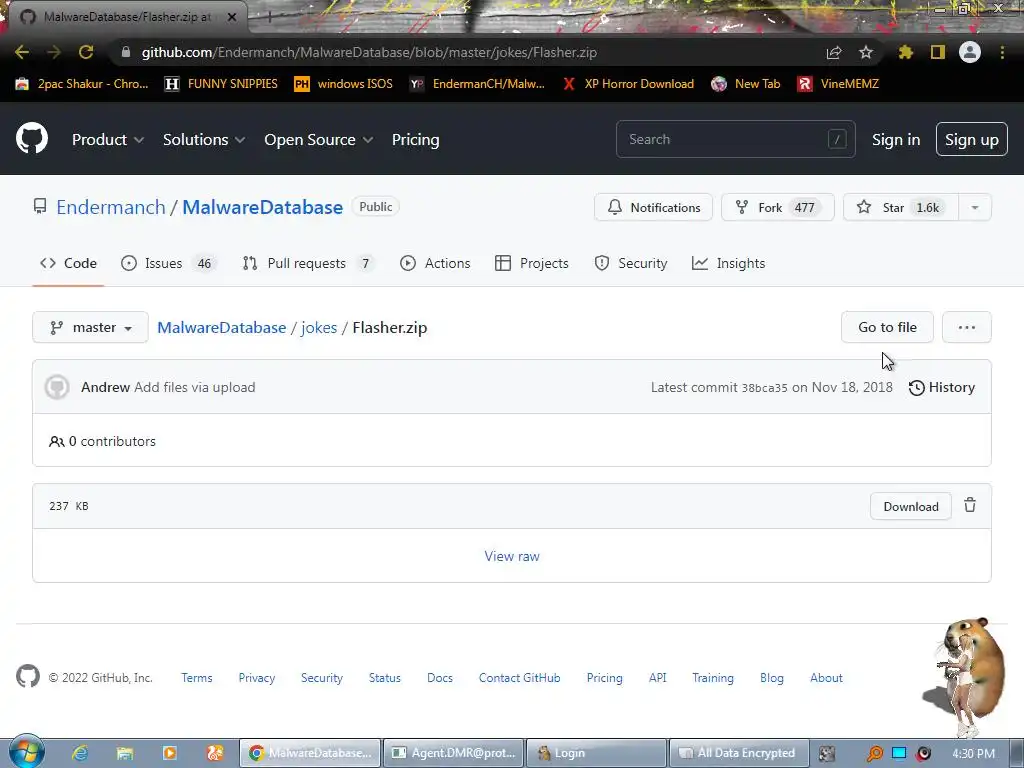Switch to the Pull requests tab

pyautogui.click(x=308, y=263)
